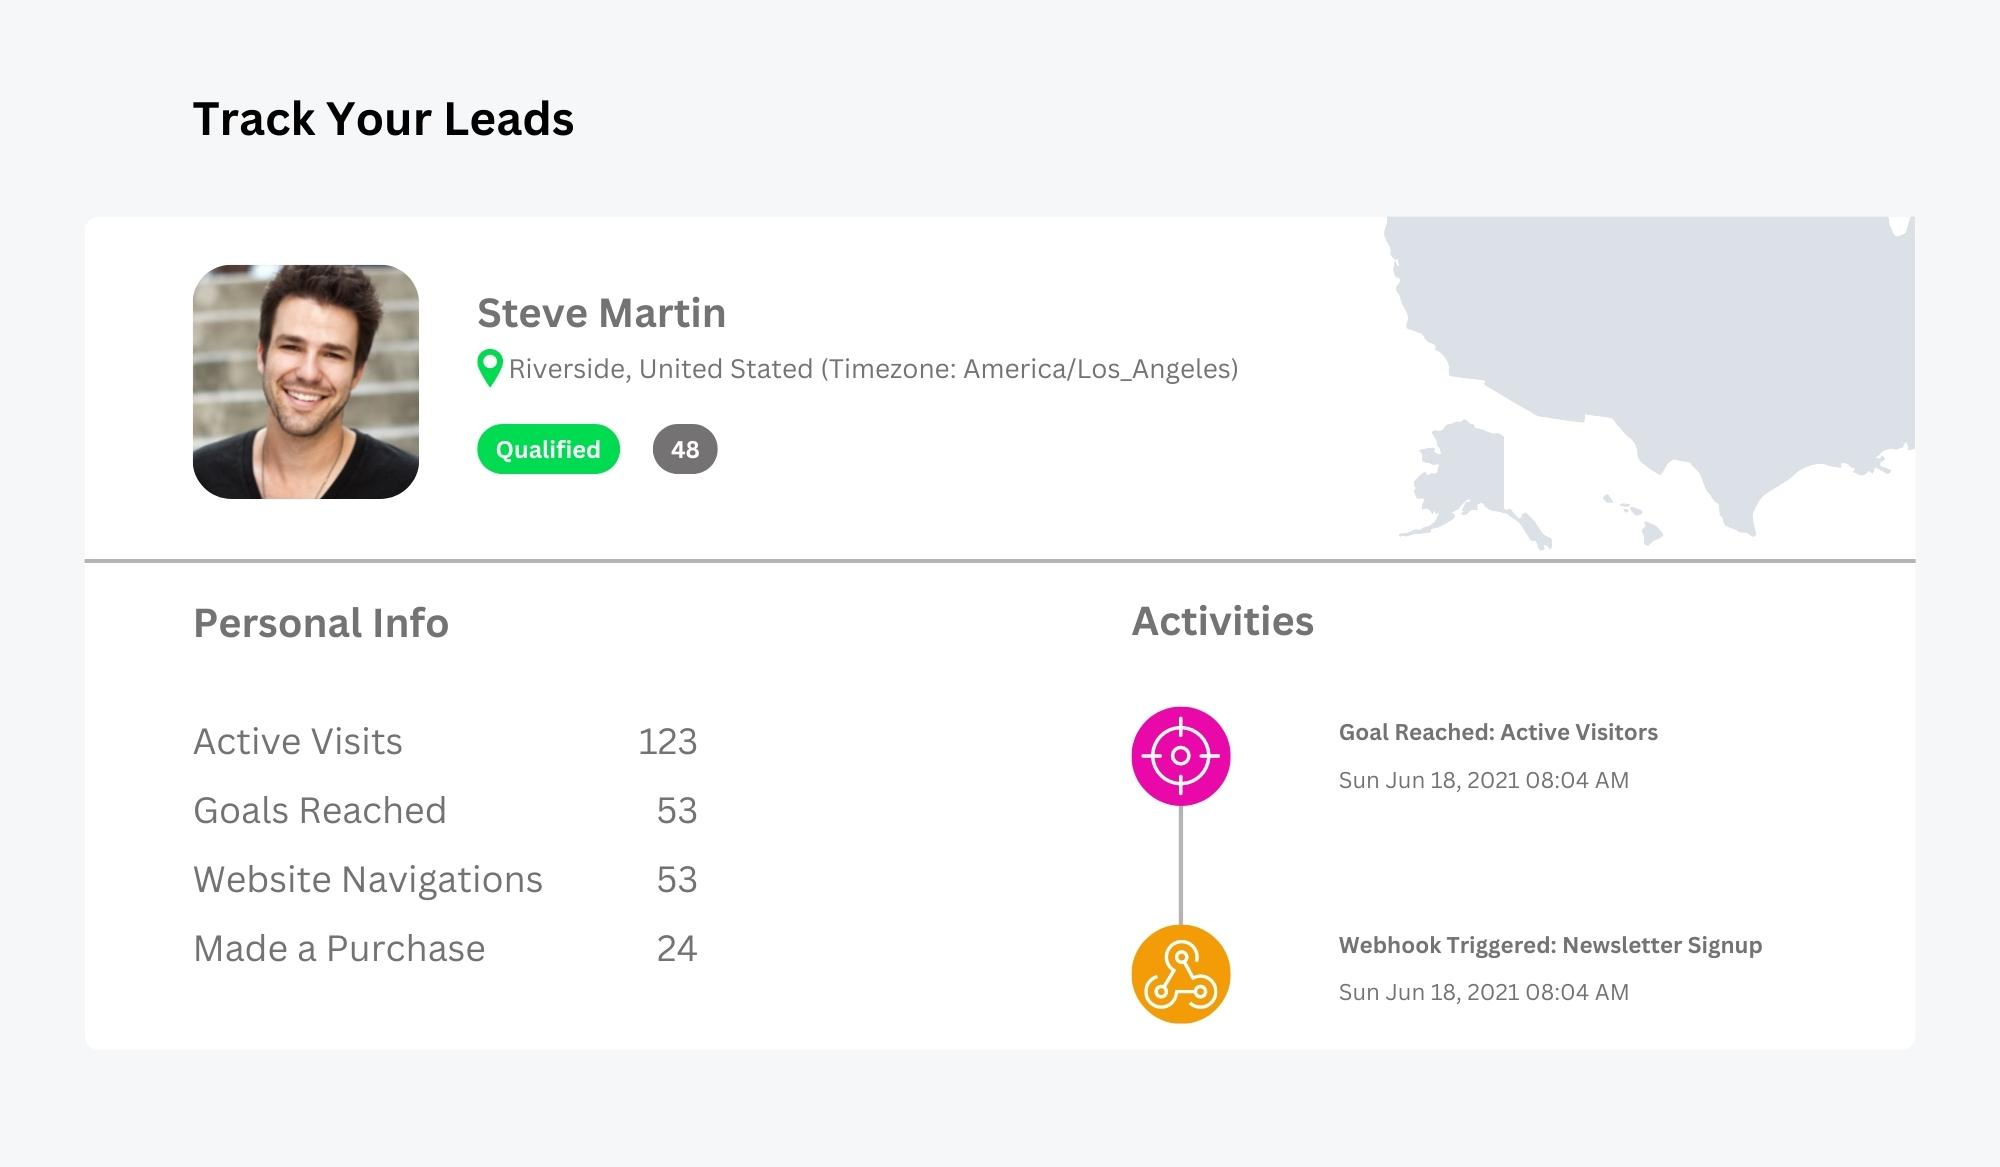Click the green location pin icon
This screenshot has width=2000, height=1167.
coord(489,367)
